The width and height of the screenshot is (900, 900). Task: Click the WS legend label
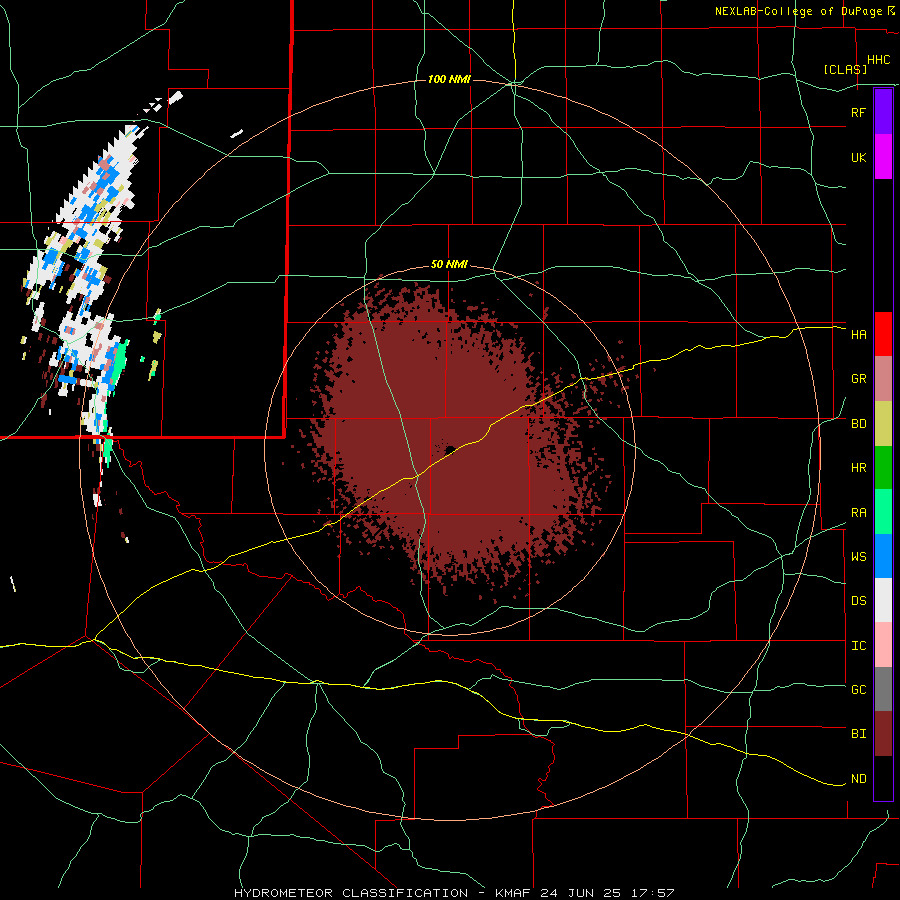click(x=858, y=557)
